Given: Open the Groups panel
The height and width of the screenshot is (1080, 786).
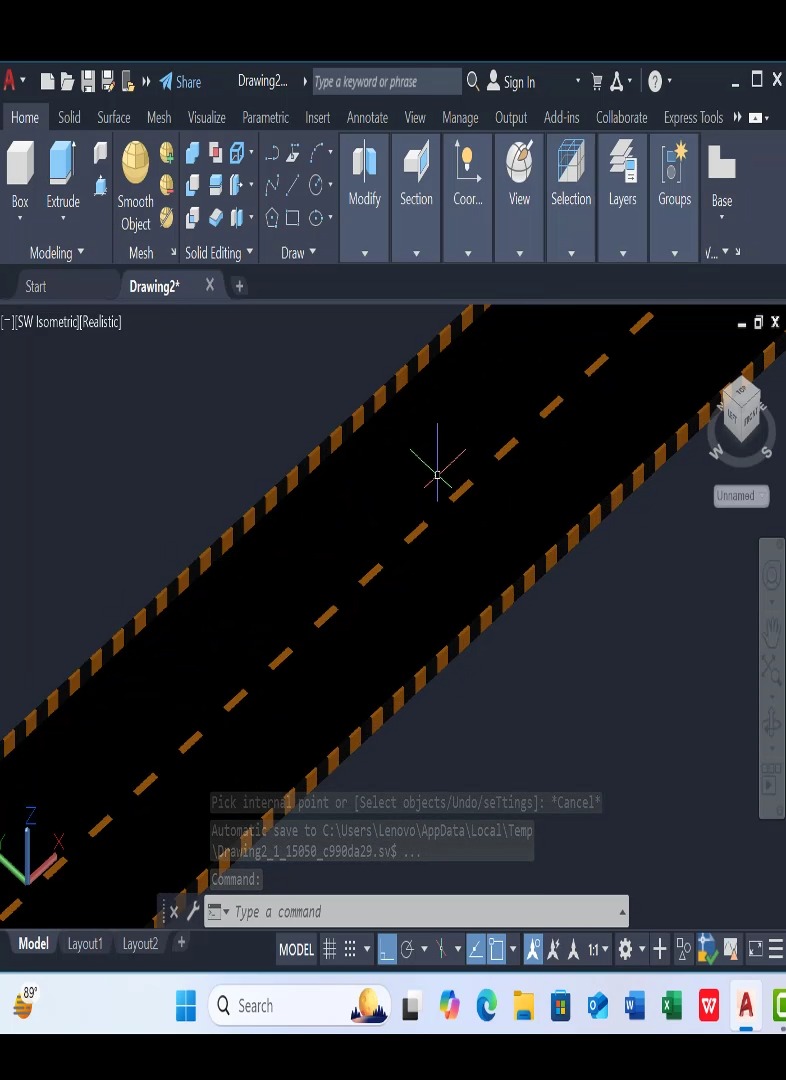Looking at the screenshot, I should coord(674,198).
